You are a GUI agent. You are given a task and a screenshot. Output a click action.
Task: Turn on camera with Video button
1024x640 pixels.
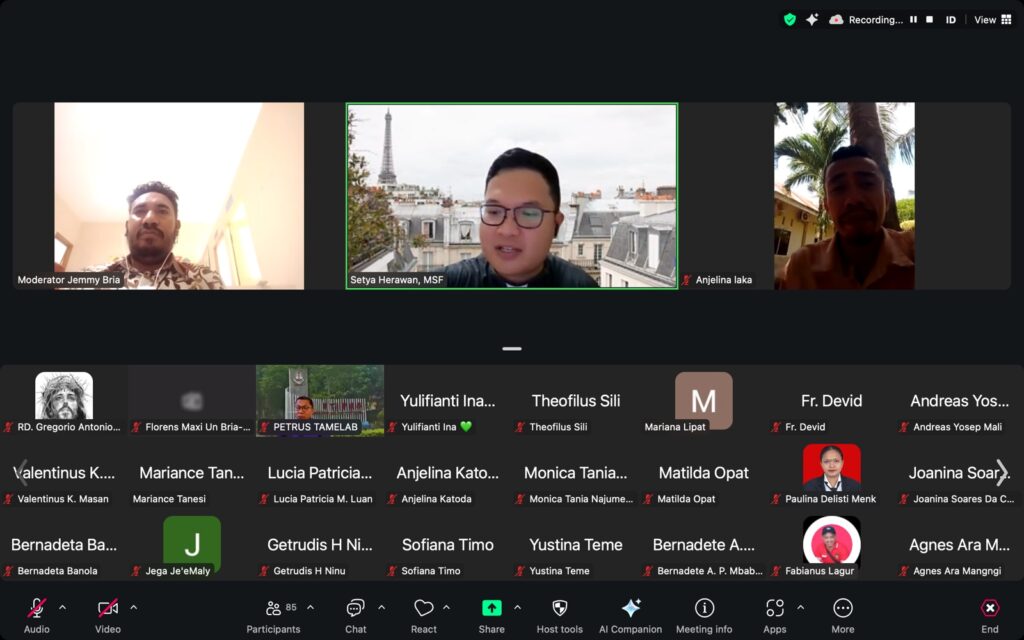tap(108, 609)
